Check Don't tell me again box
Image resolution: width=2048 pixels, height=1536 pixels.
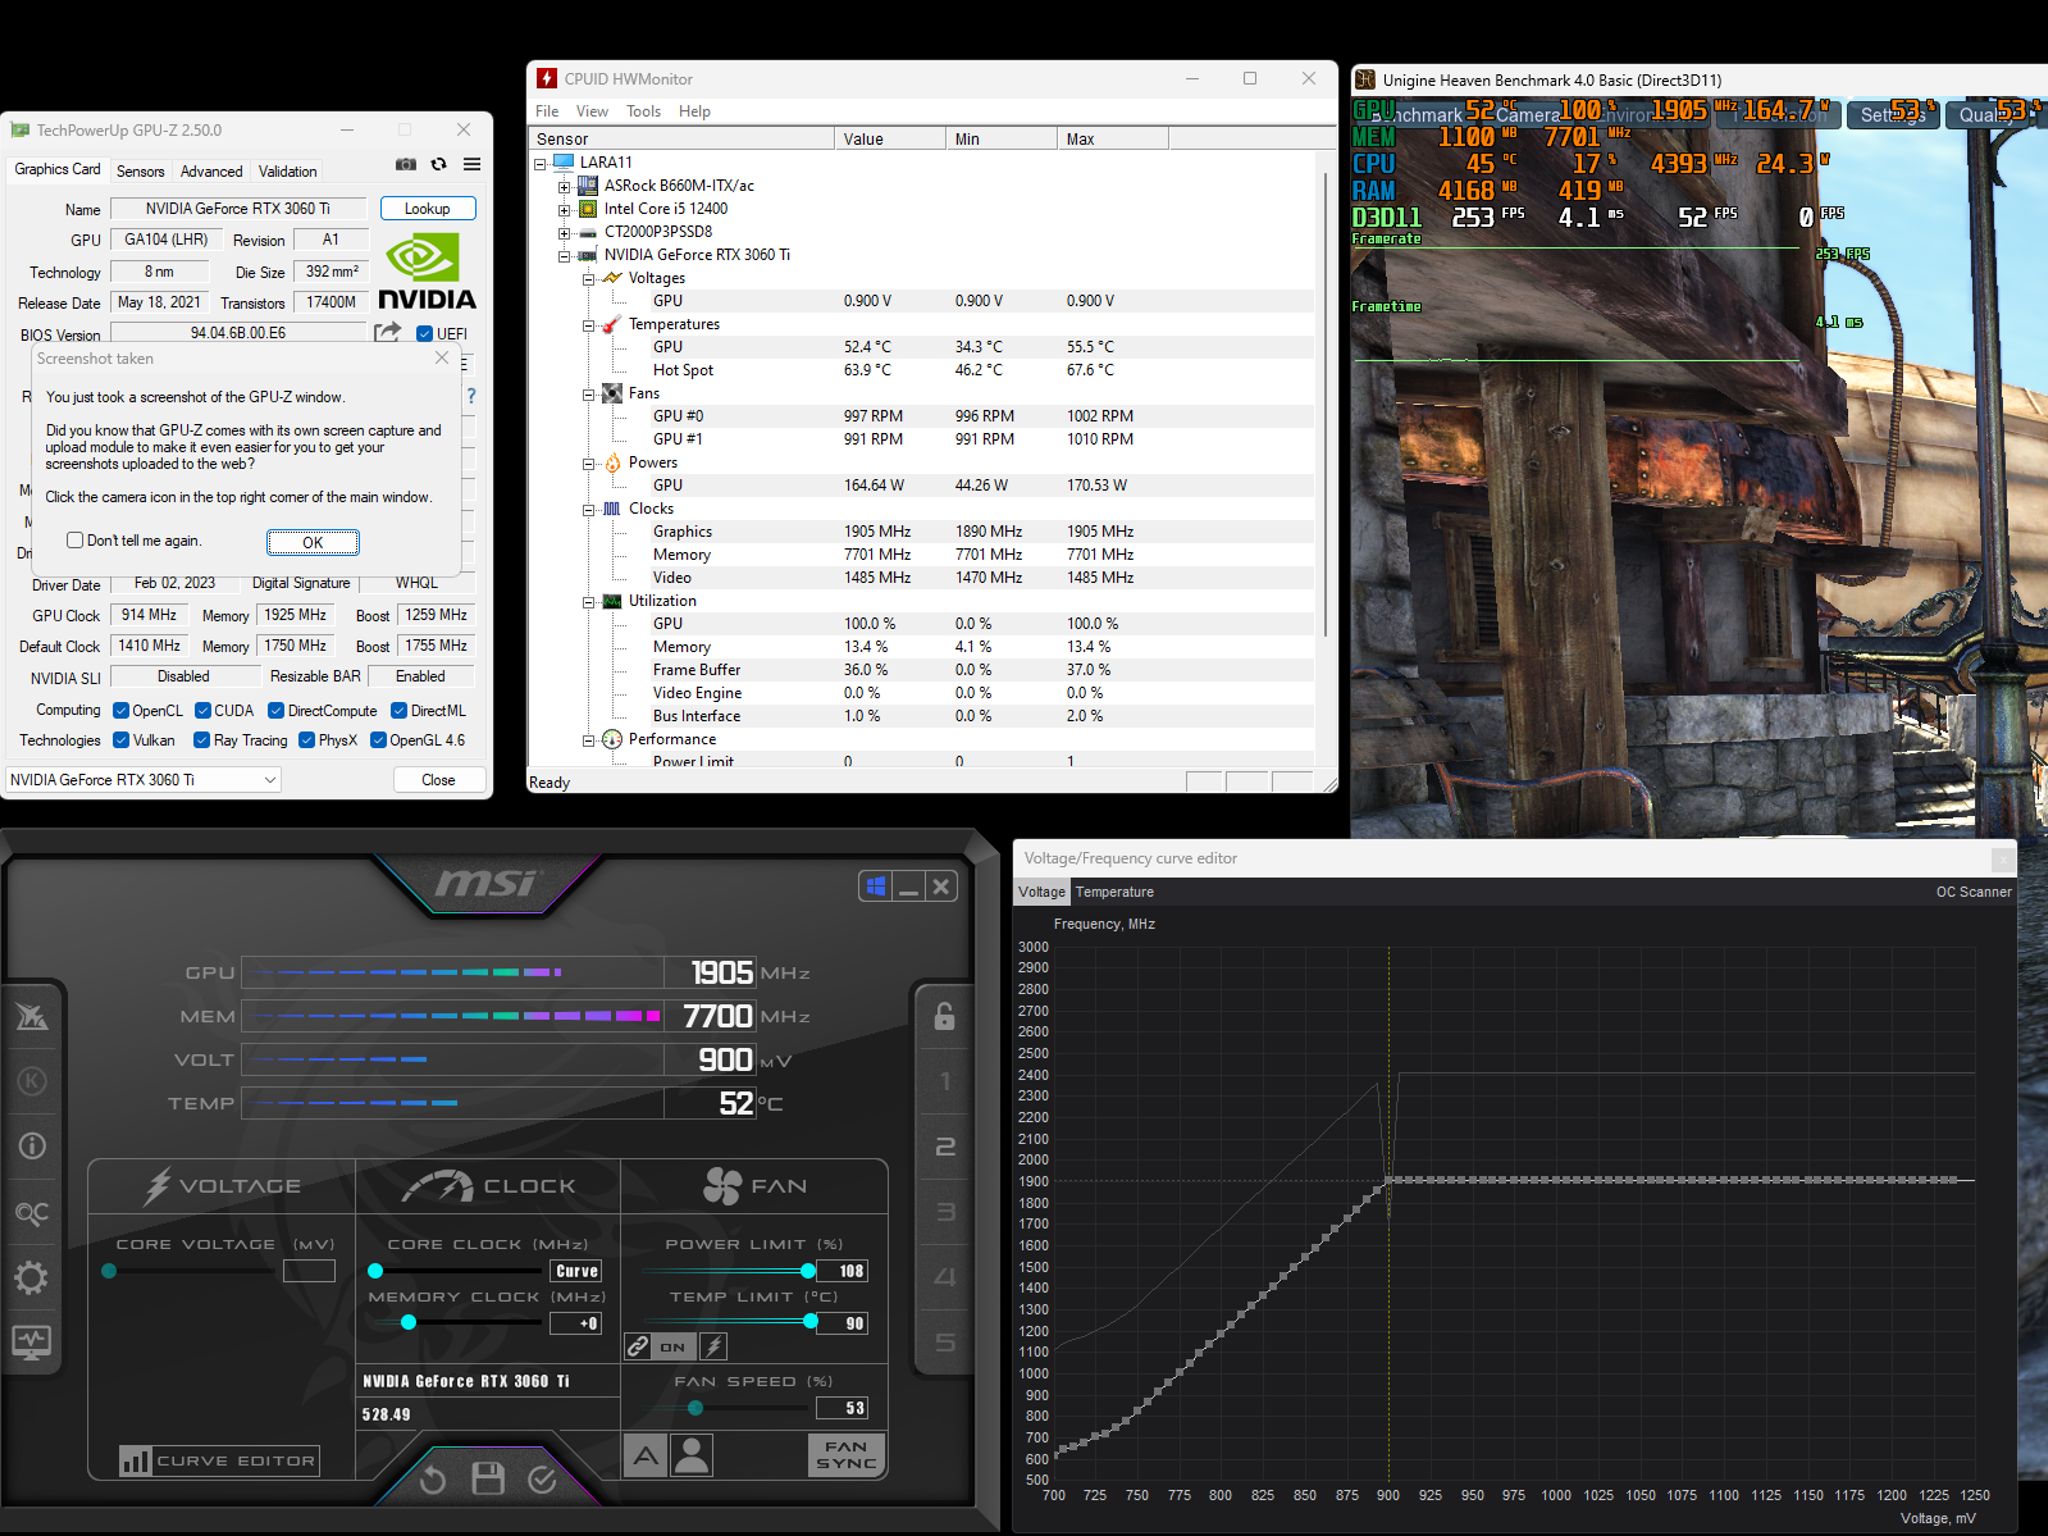tap(75, 540)
